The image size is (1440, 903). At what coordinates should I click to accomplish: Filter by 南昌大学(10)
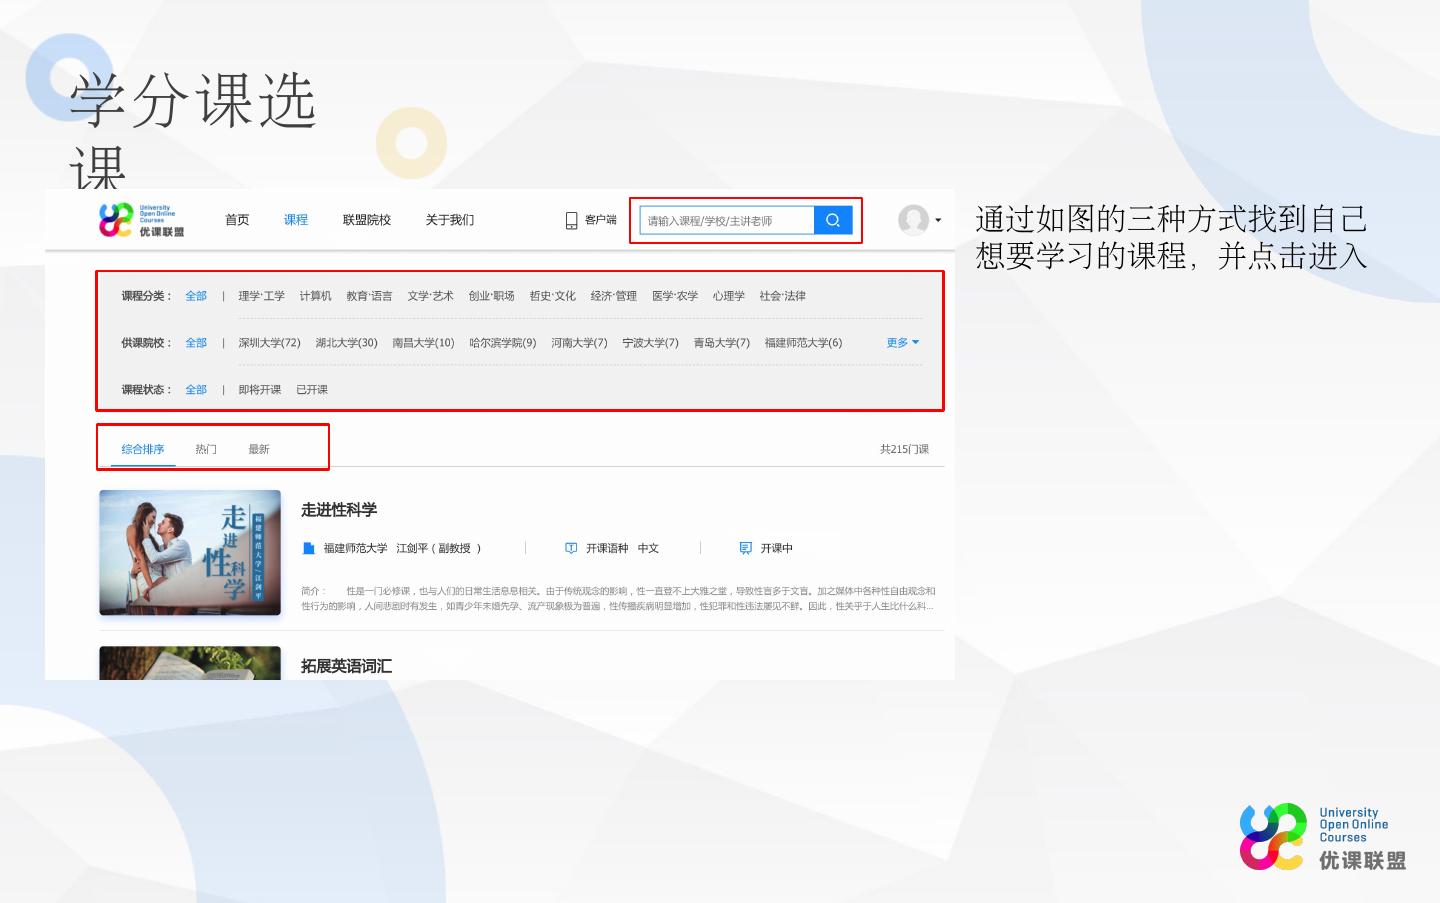coord(423,343)
